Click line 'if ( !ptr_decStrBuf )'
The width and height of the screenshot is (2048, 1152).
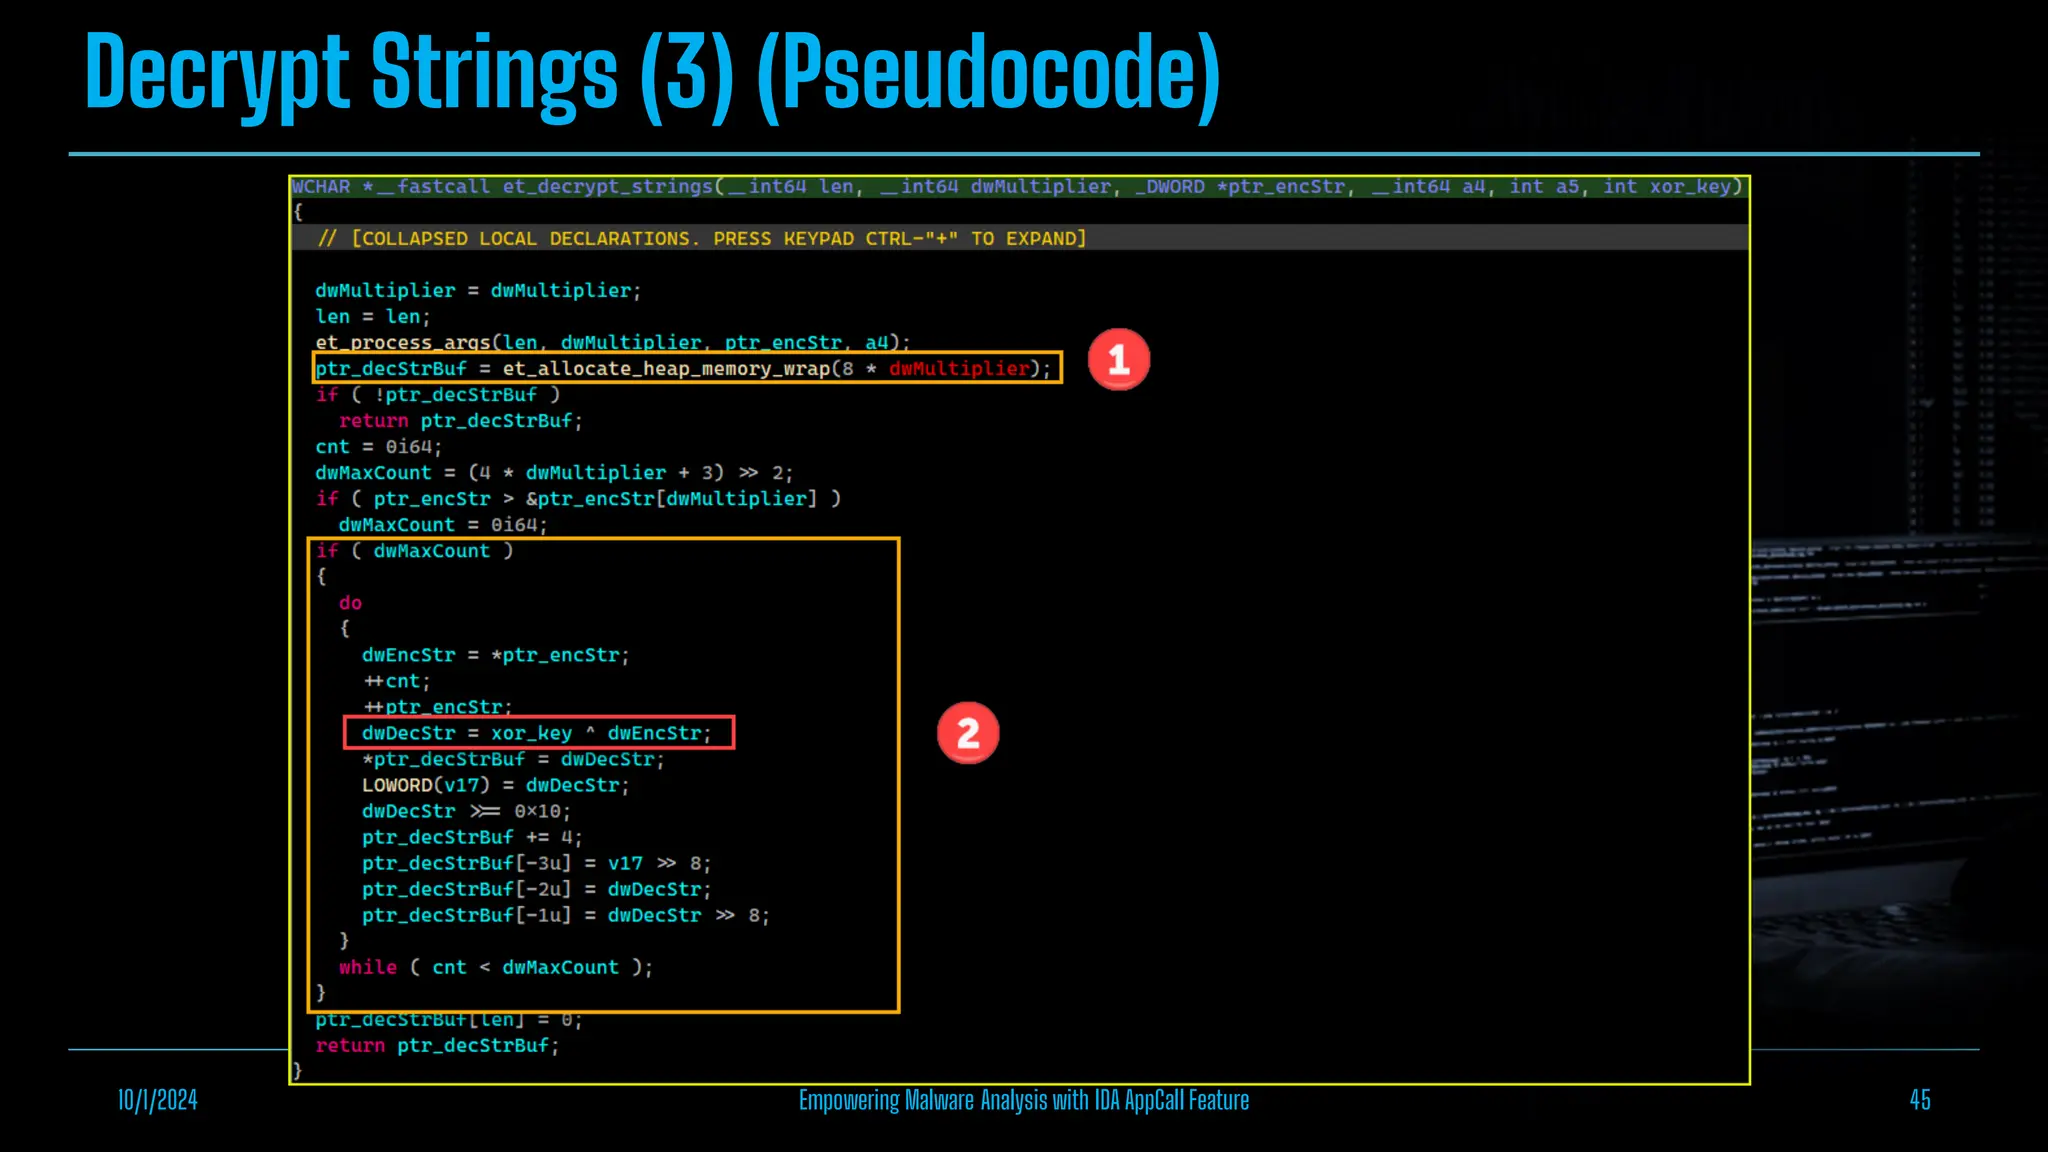[438, 395]
